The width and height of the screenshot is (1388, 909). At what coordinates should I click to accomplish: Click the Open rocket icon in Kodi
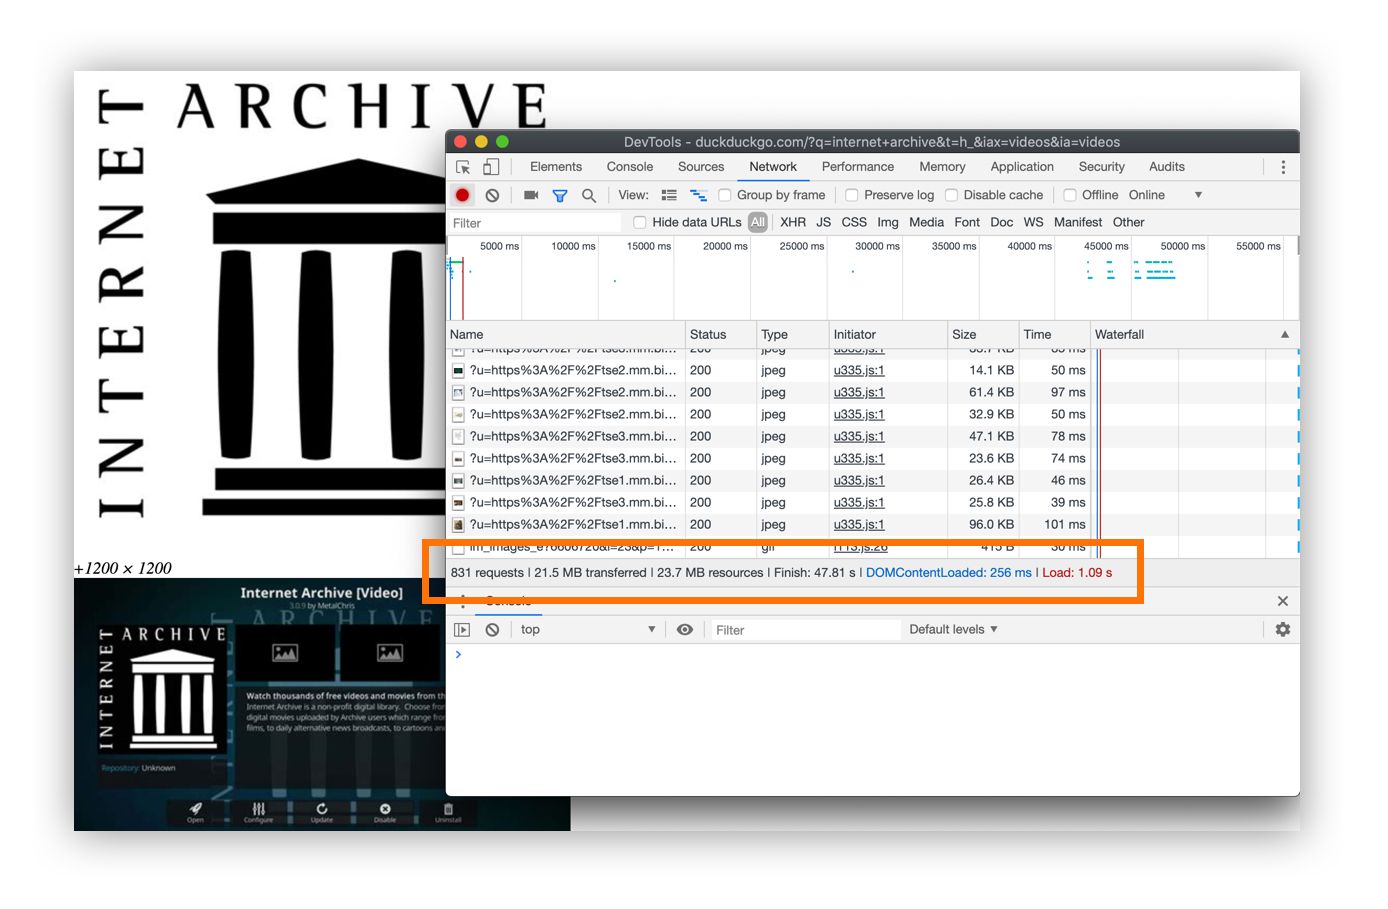point(195,811)
